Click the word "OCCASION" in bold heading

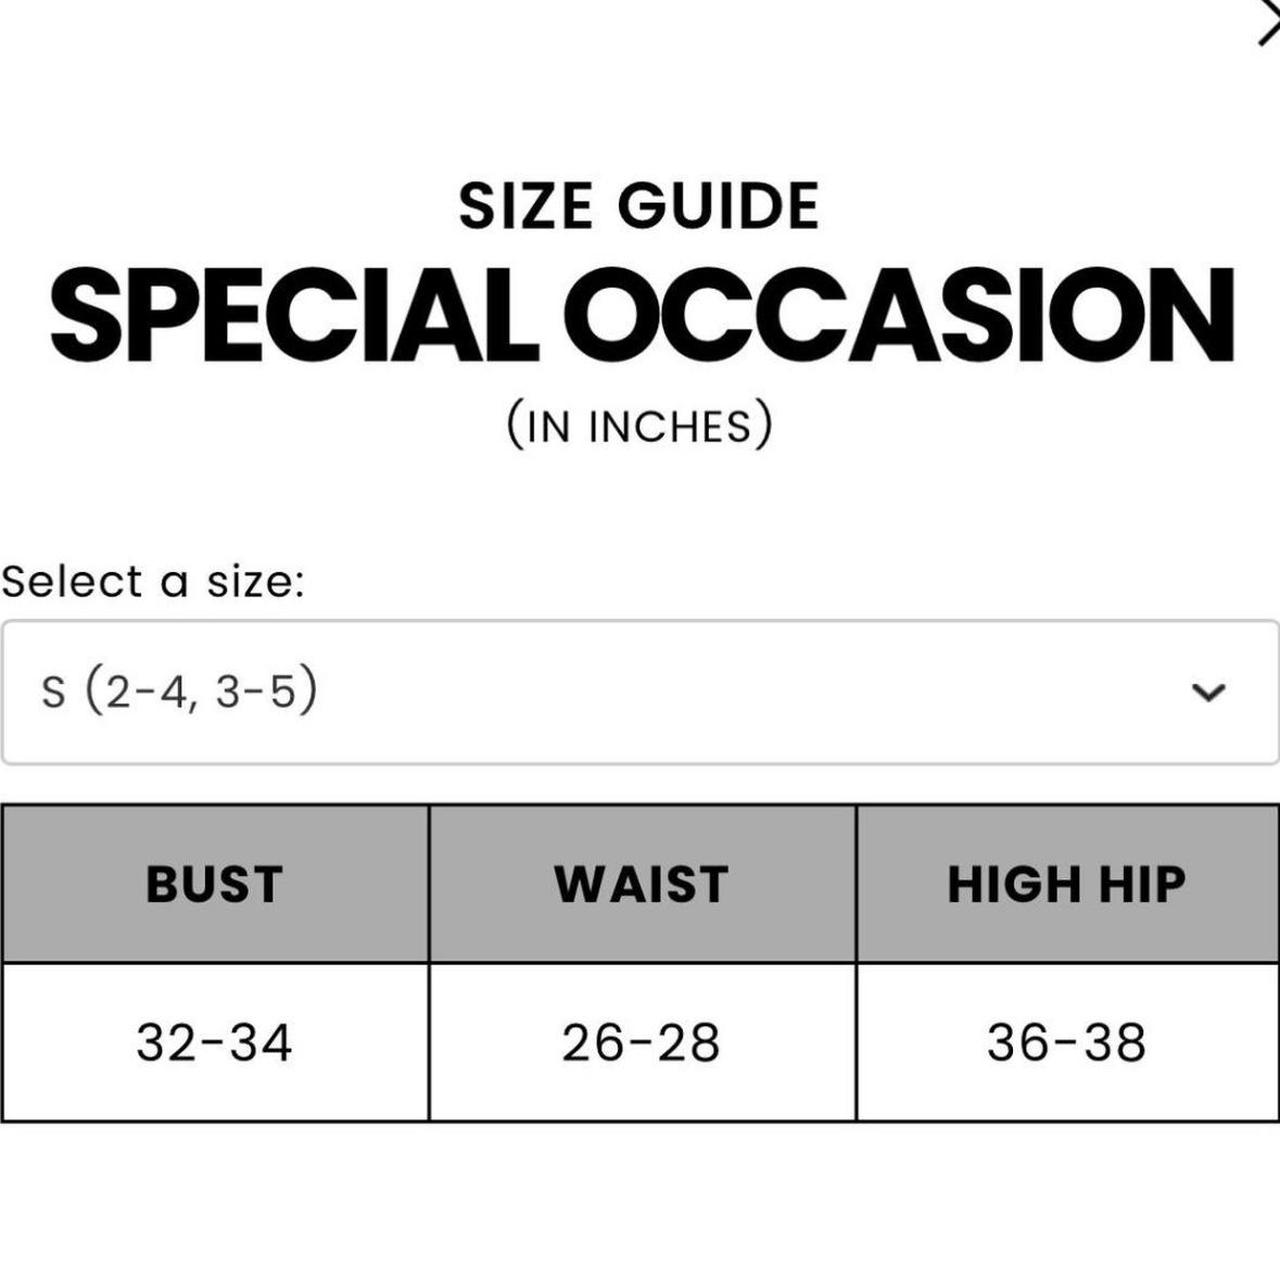tap(906, 316)
